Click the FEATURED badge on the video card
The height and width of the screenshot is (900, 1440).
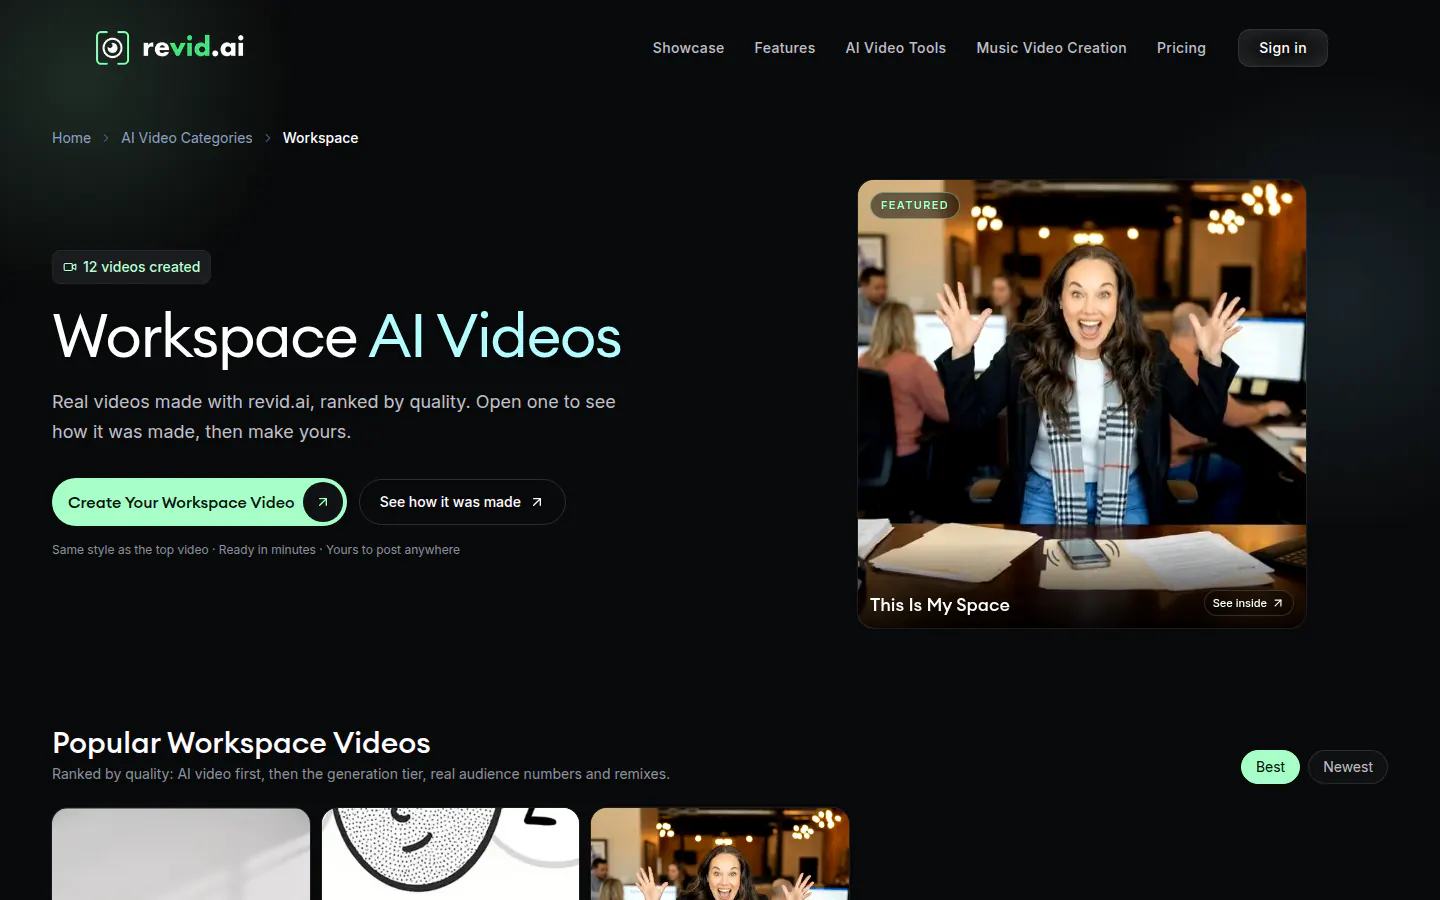coord(914,205)
